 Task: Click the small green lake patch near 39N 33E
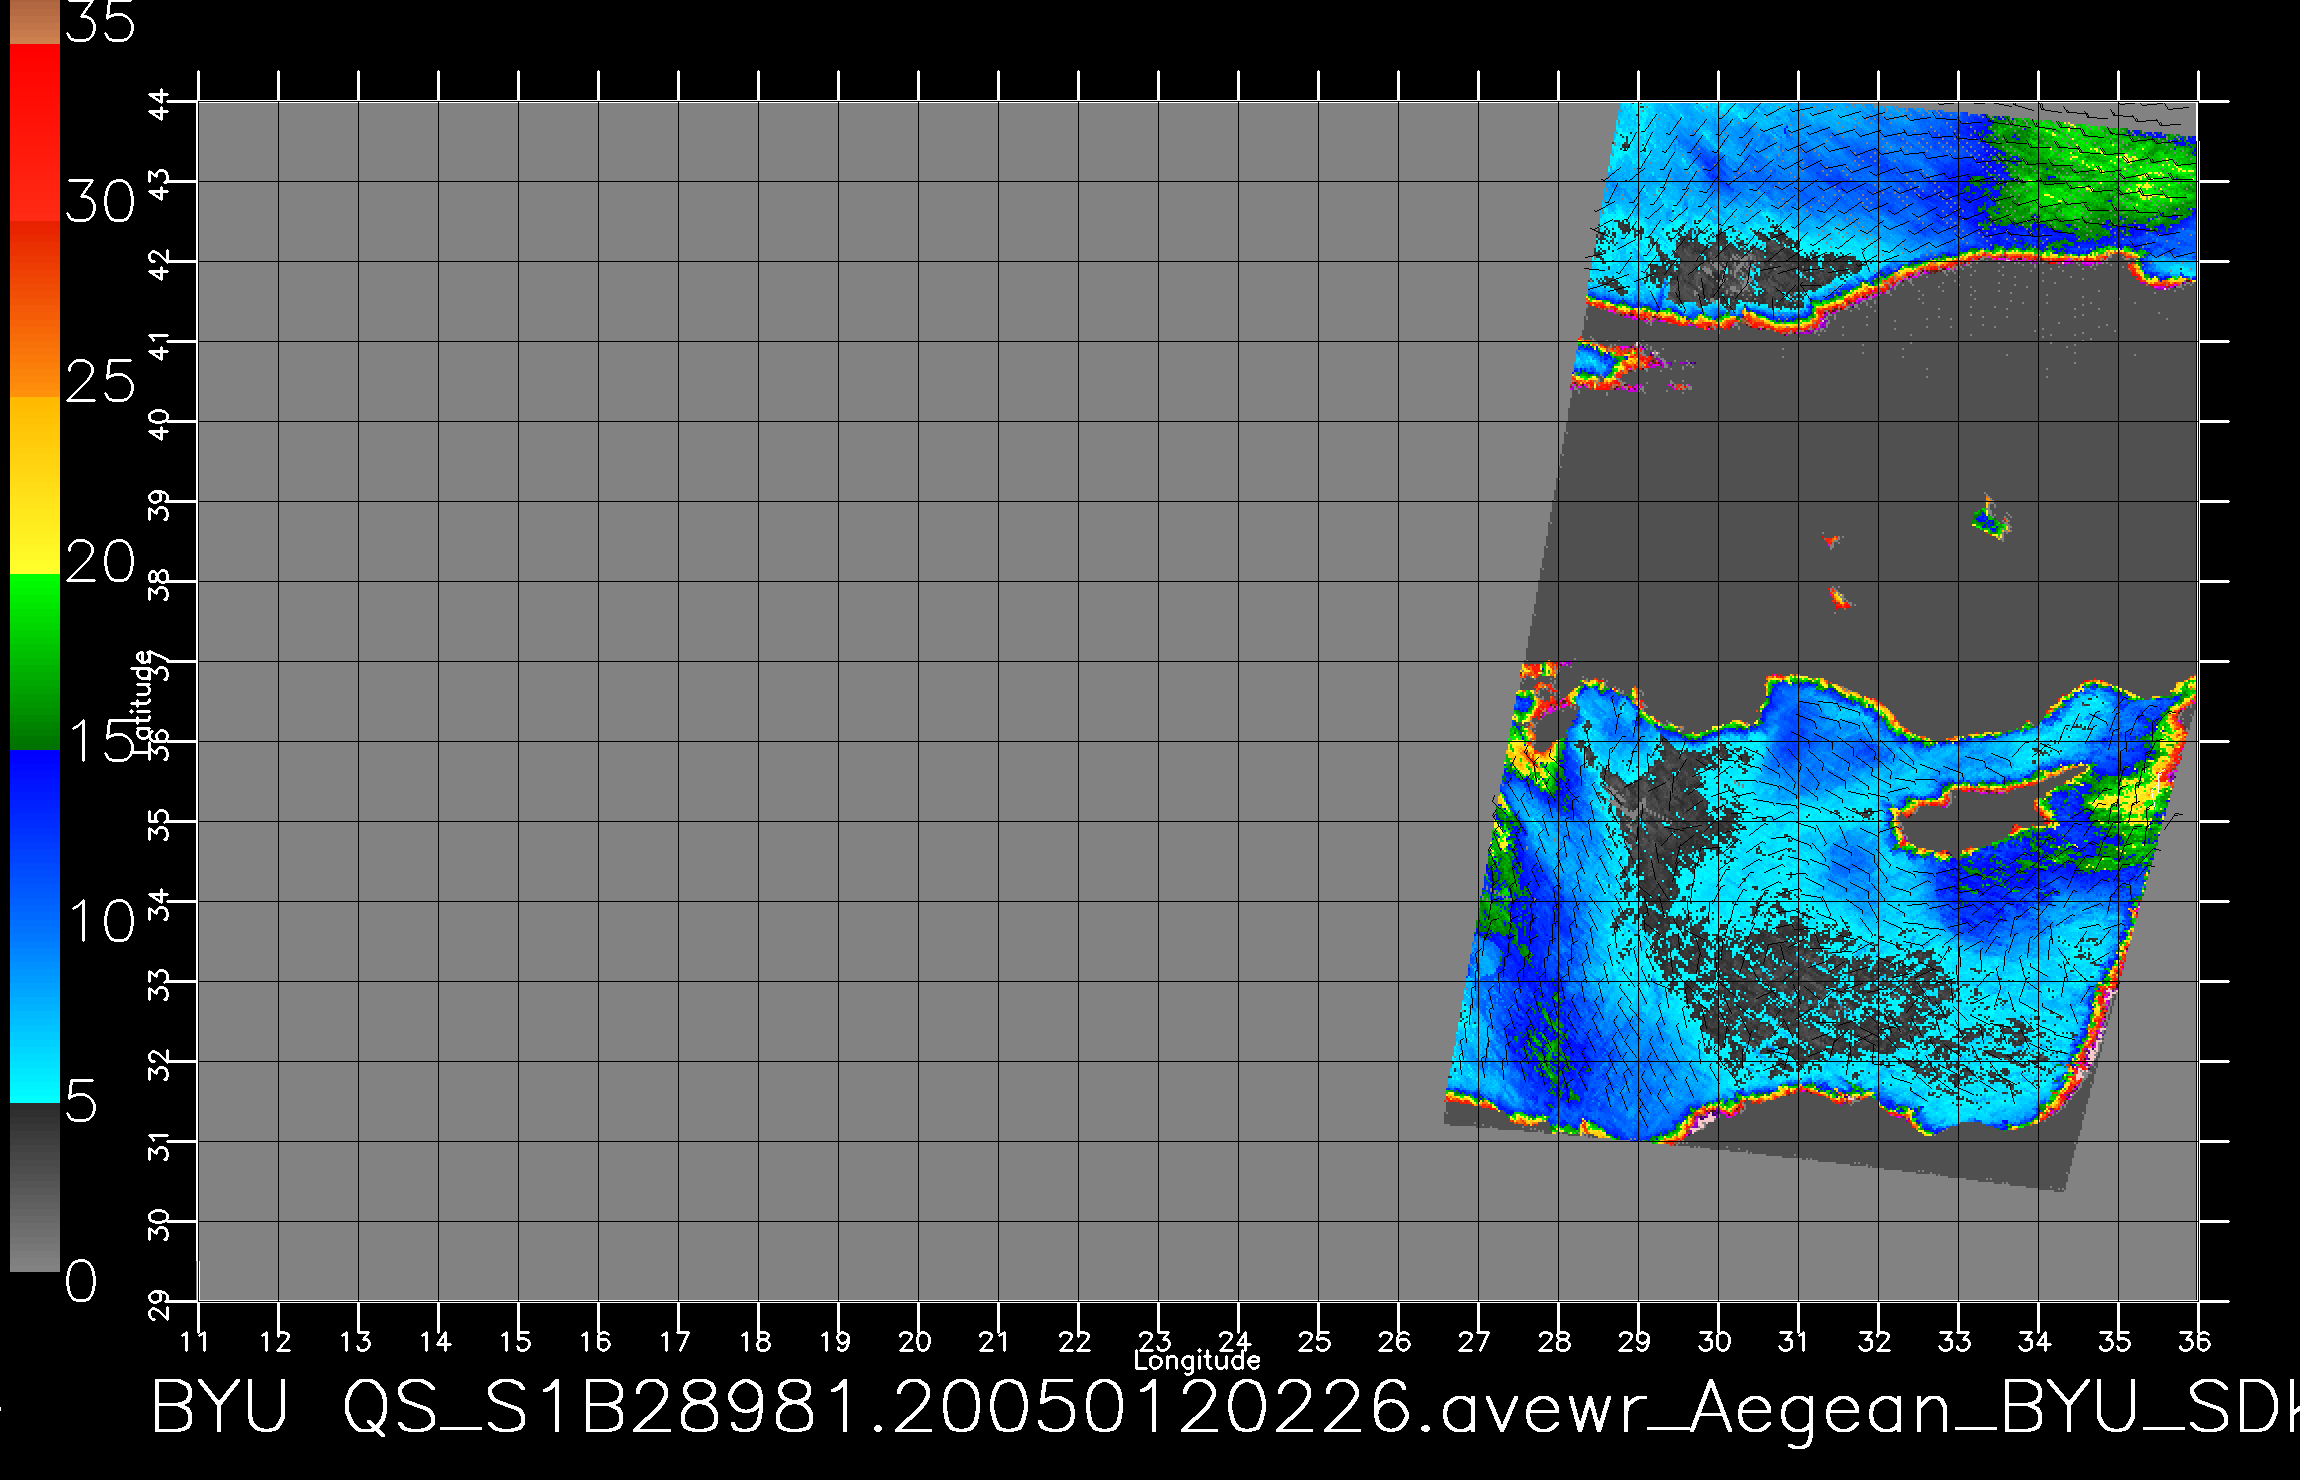coord(1990,520)
